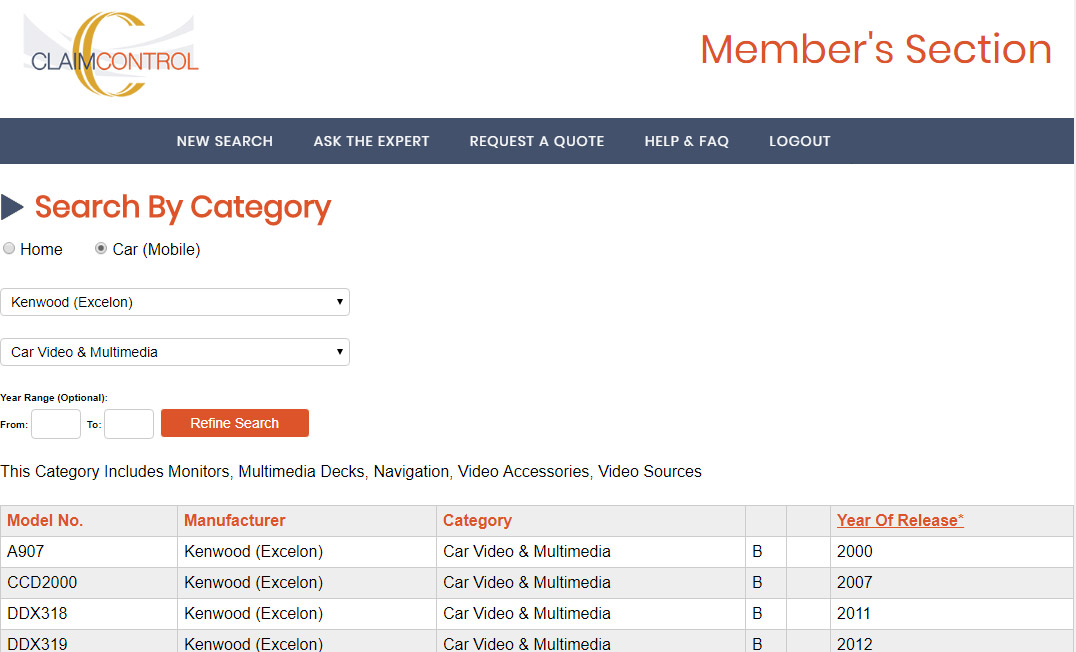Click LOGOUT in the navigation bar
Viewport: 1076px width, 652px height.
coord(799,141)
